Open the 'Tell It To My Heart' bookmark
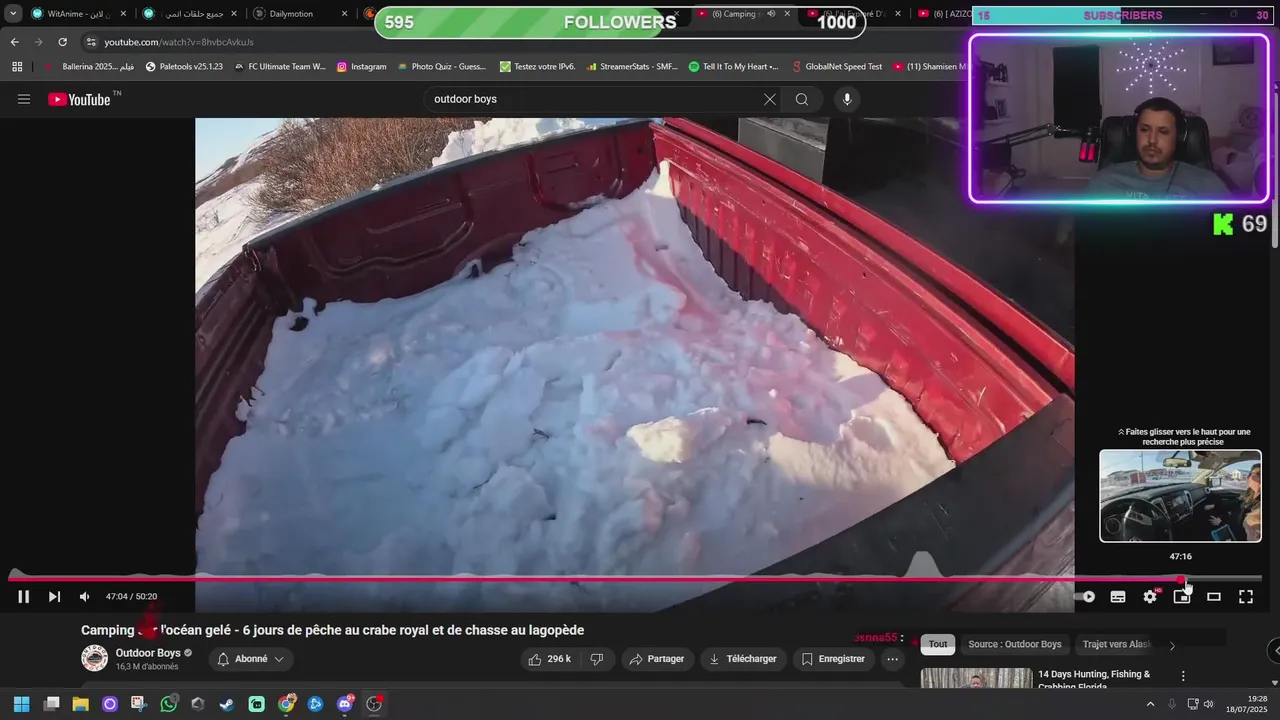The height and width of the screenshot is (720, 1280). [x=734, y=67]
